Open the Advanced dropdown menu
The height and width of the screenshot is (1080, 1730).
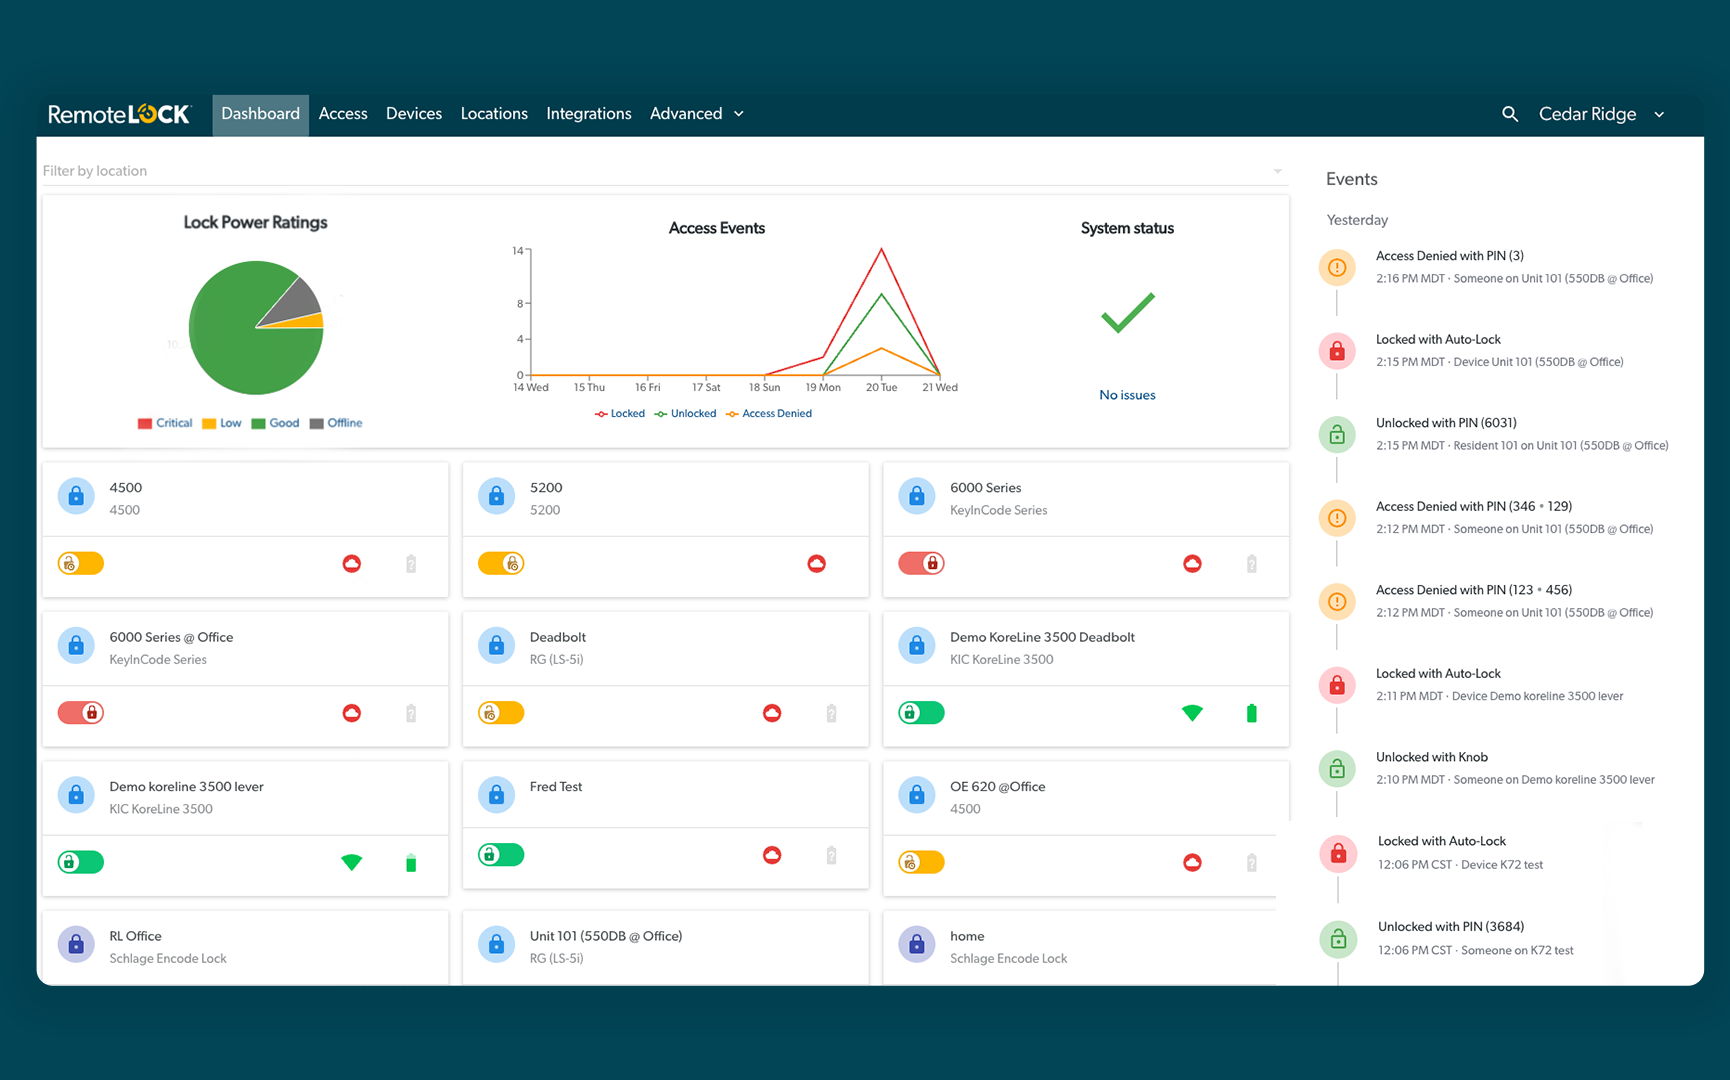click(697, 114)
